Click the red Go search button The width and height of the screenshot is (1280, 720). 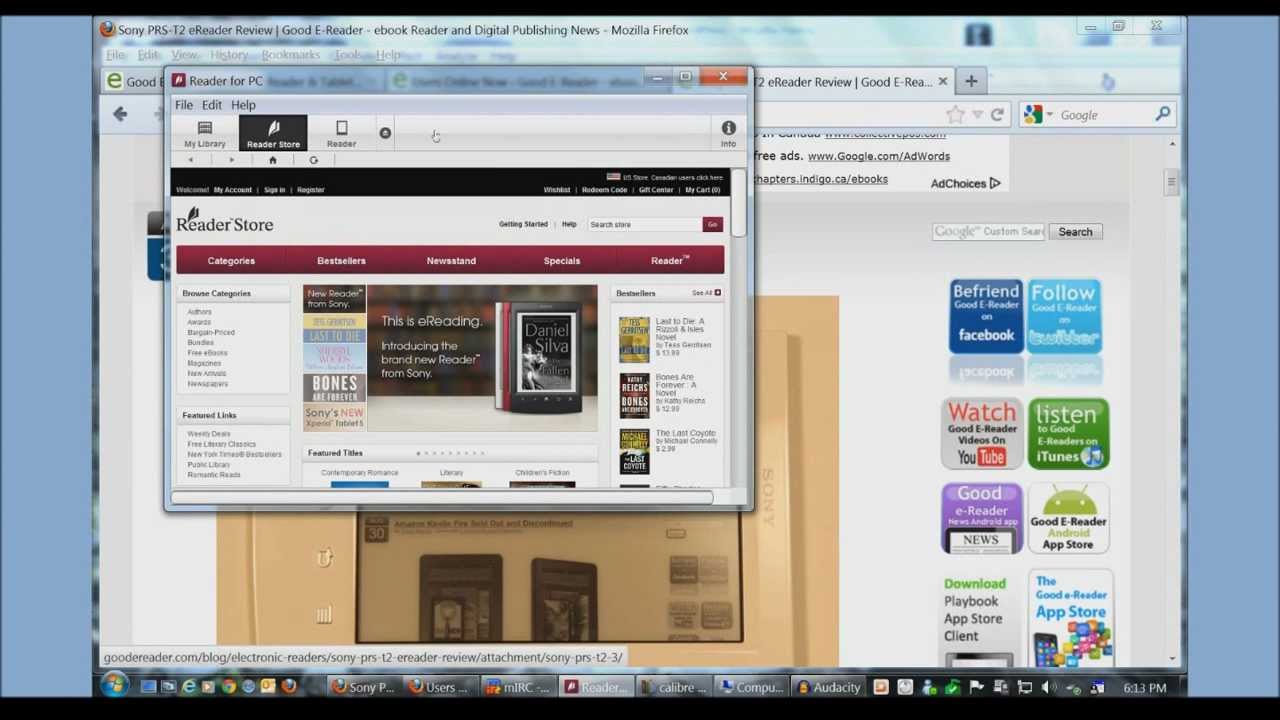pyautogui.click(x=712, y=224)
